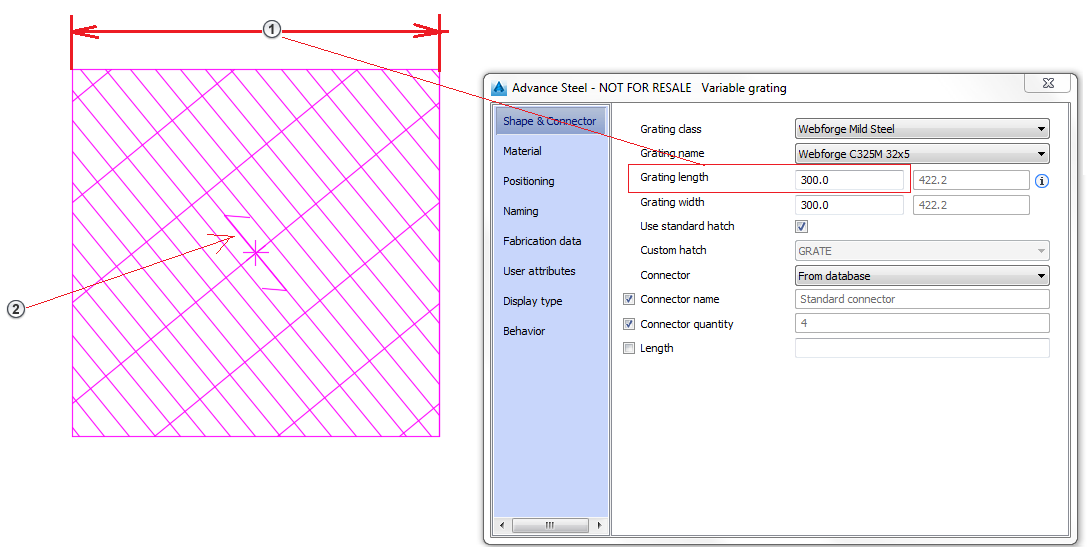Switch to the Display type tab
Viewport: 1088px width, 555px height.
[533, 301]
